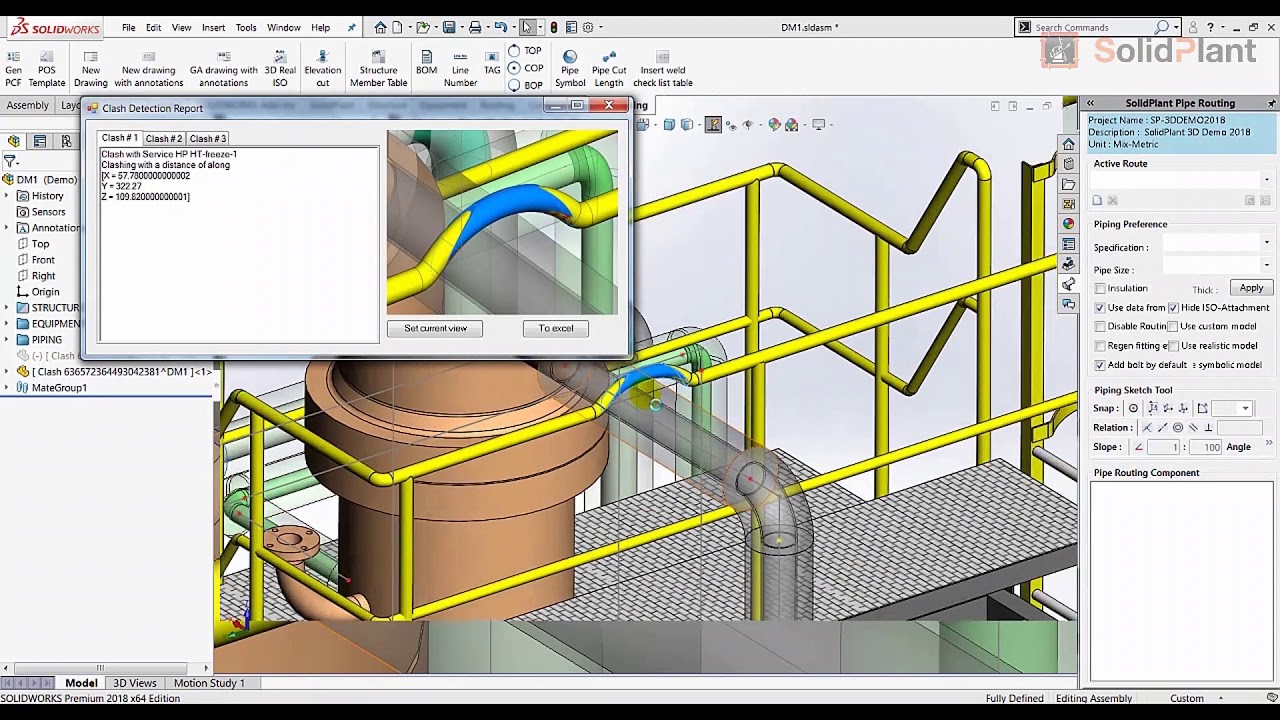Open the Pipe Cut Length tool
Viewport: 1280px width, 720px height.
609,69
